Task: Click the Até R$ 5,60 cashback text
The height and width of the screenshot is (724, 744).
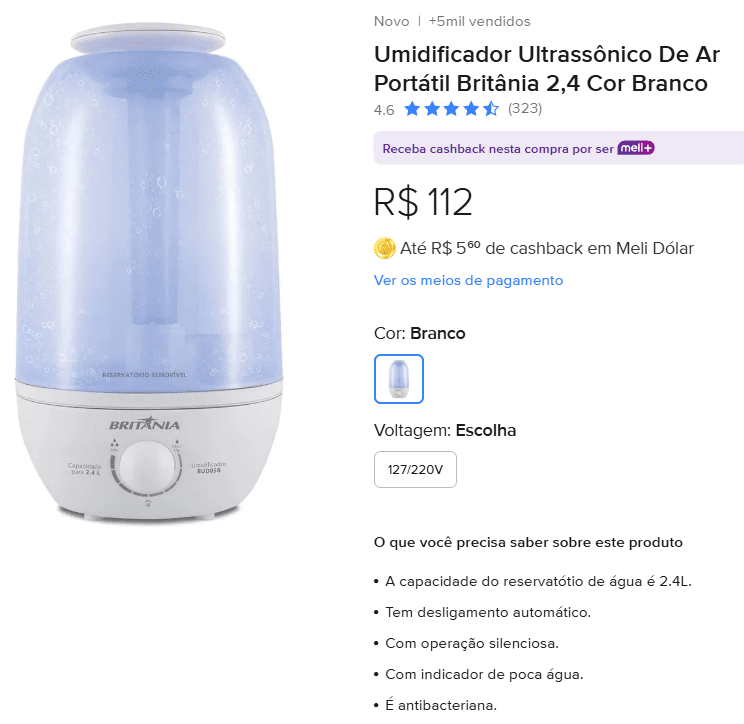Action: click(547, 248)
